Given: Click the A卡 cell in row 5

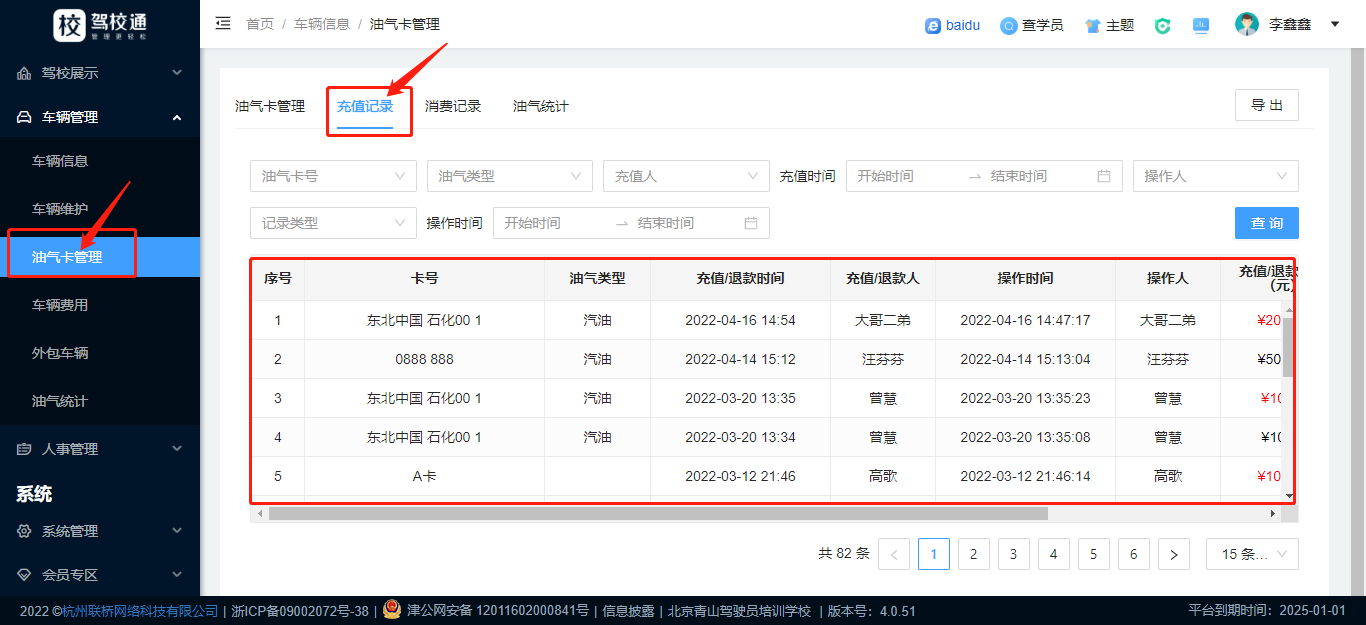Looking at the screenshot, I should click(425, 476).
